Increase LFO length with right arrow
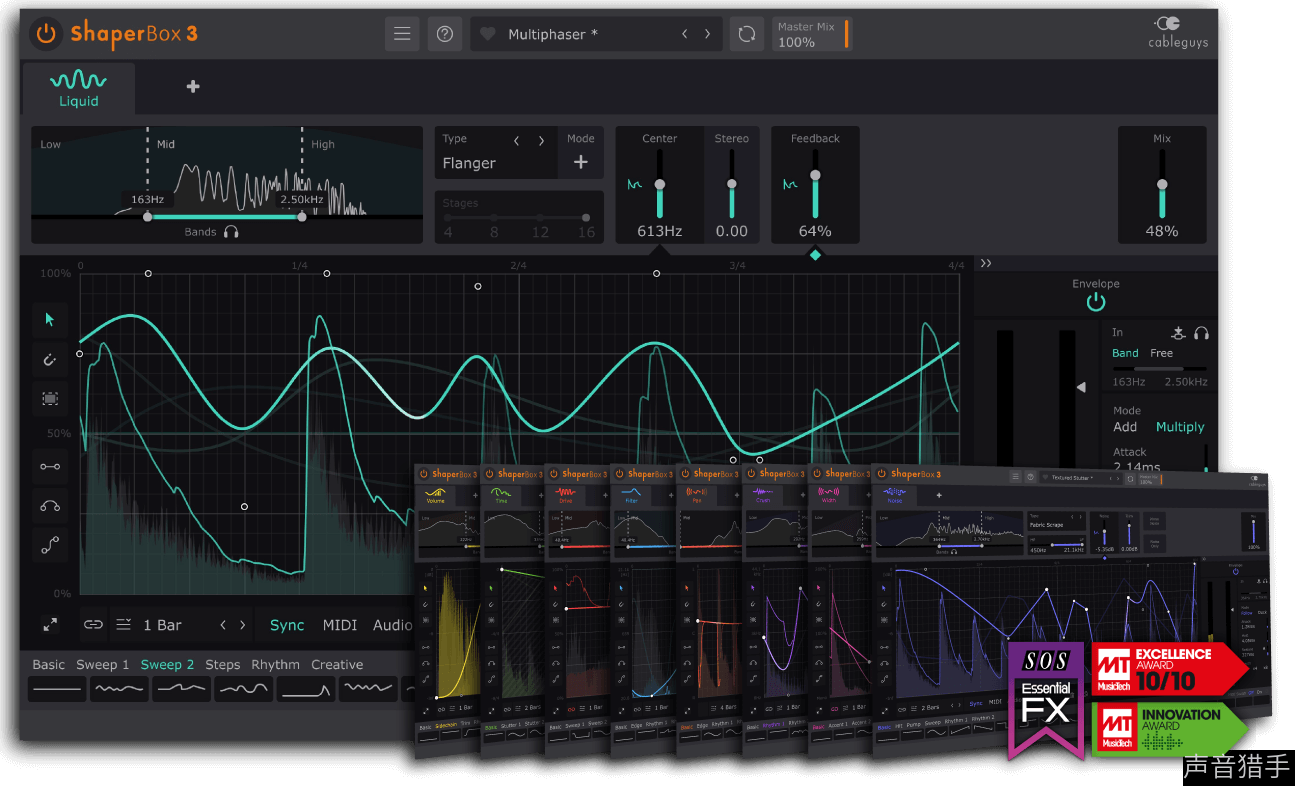 click(242, 625)
